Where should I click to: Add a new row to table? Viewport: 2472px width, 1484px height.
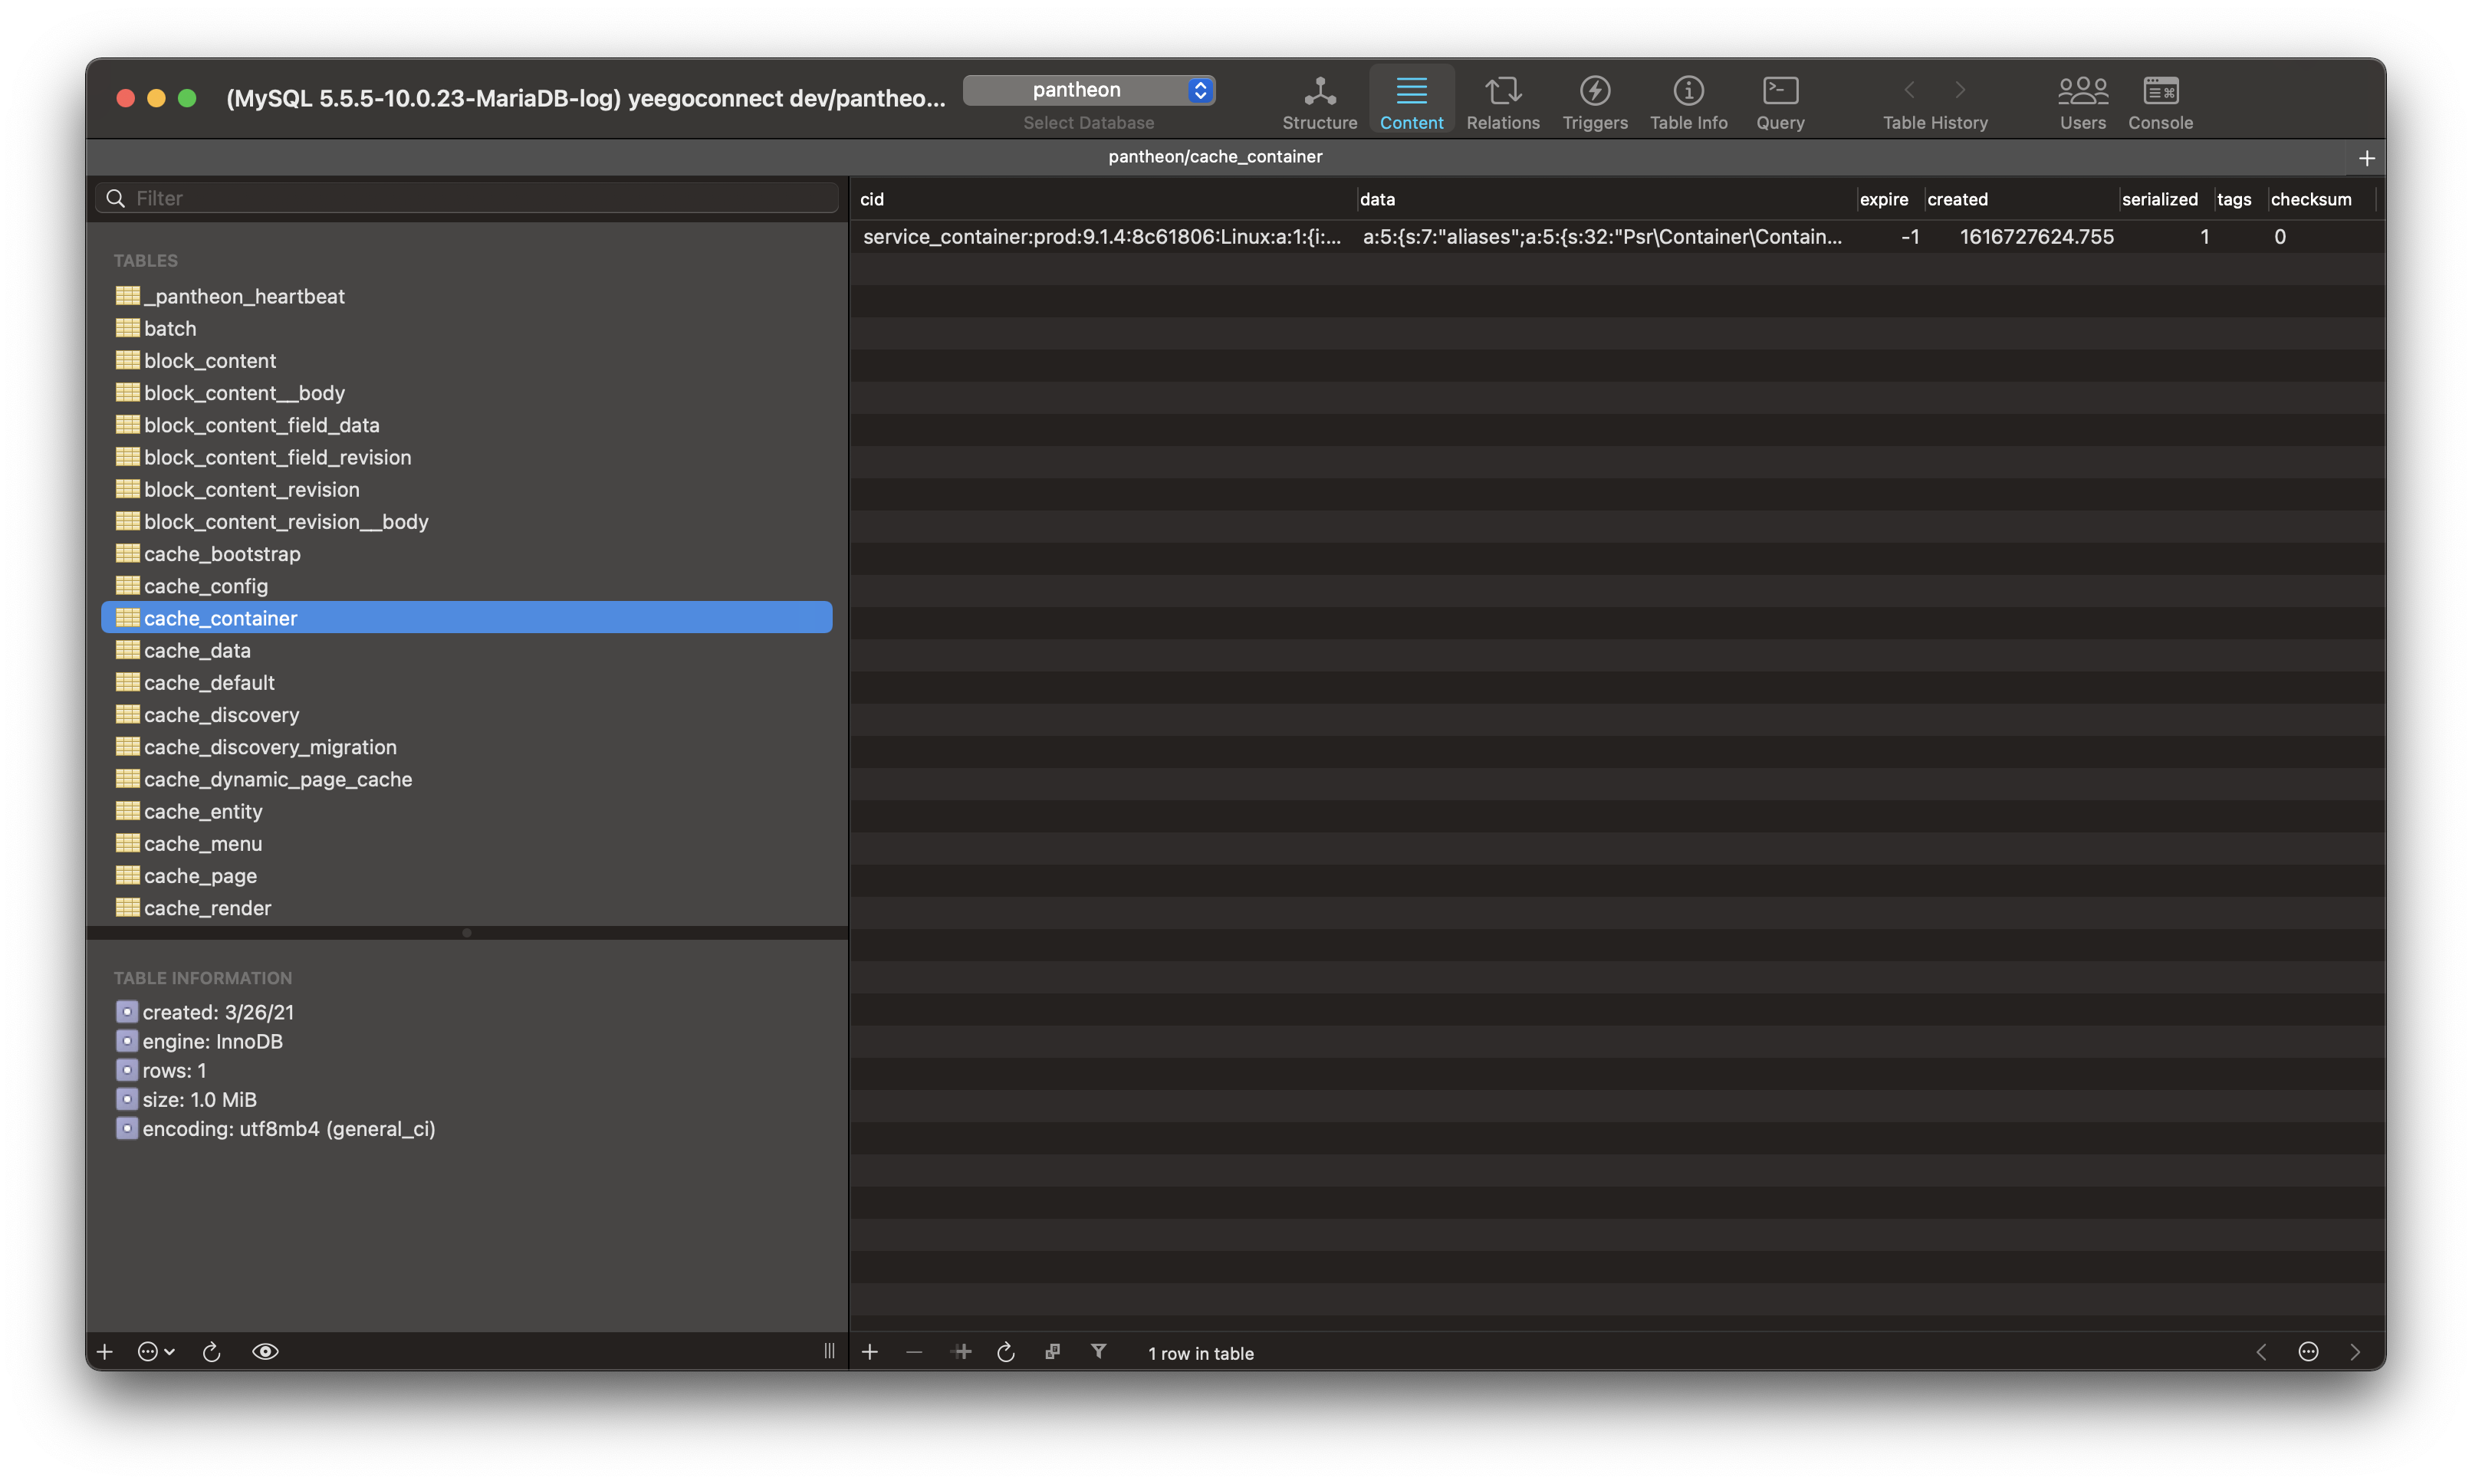point(870,1351)
